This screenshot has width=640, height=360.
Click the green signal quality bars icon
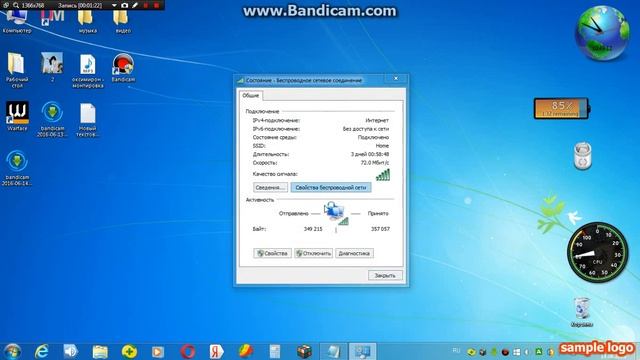point(383,175)
